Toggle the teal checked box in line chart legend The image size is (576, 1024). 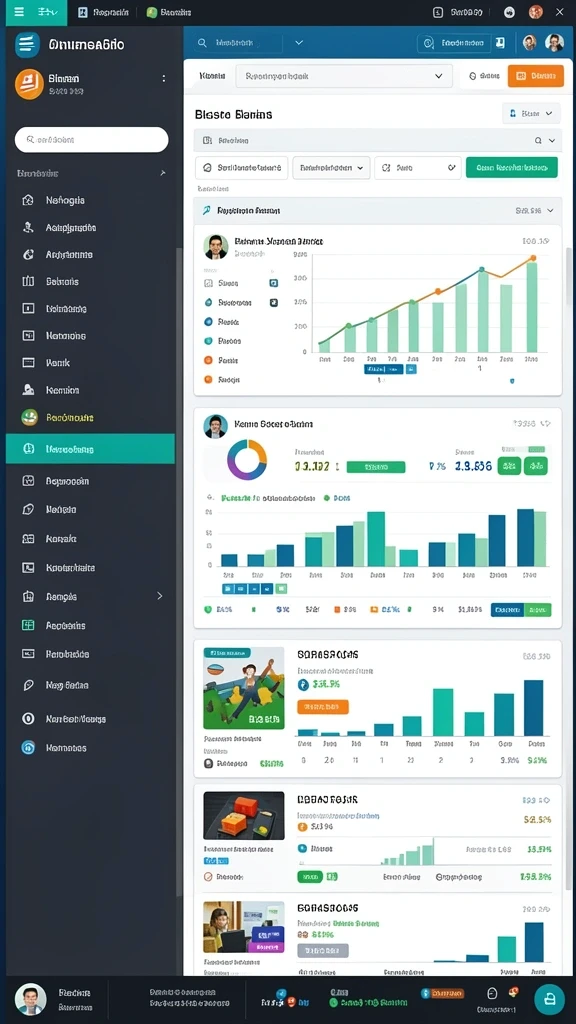[x=274, y=283]
